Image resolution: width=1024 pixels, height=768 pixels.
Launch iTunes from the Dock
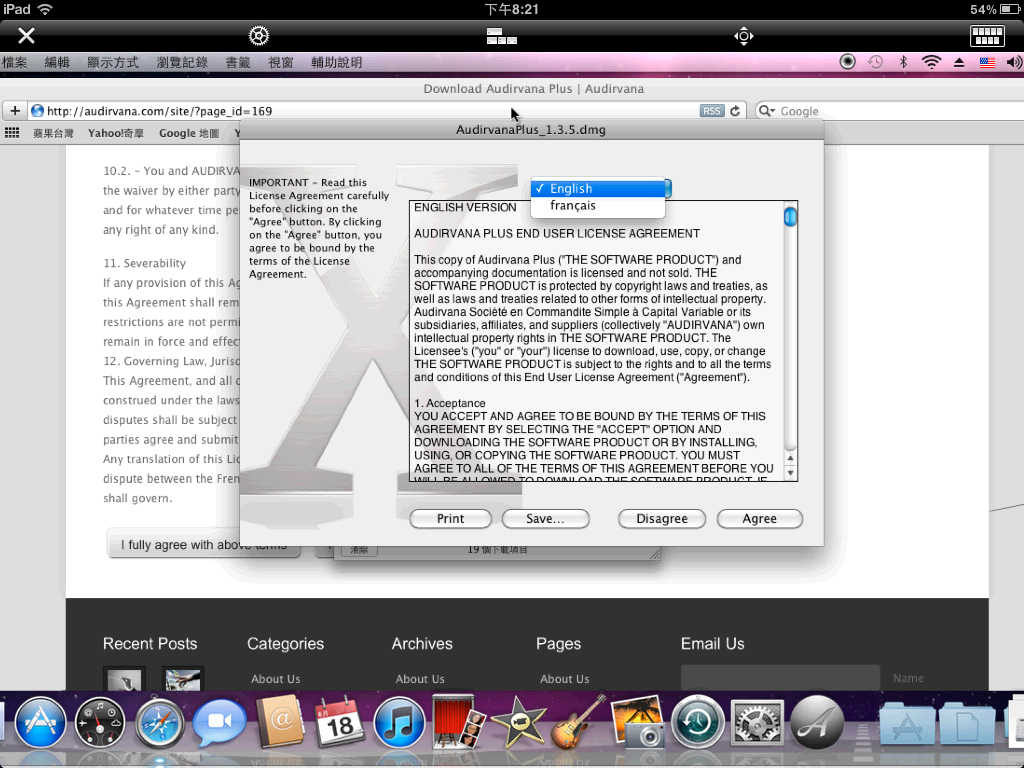pos(399,722)
